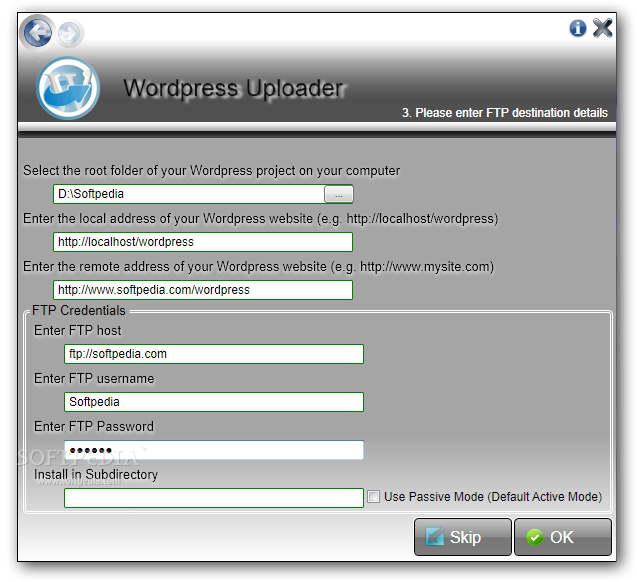Click the 'Wordpress Uploader' title text
The width and height of the screenshot is (637, 582).
click(234, 88)
